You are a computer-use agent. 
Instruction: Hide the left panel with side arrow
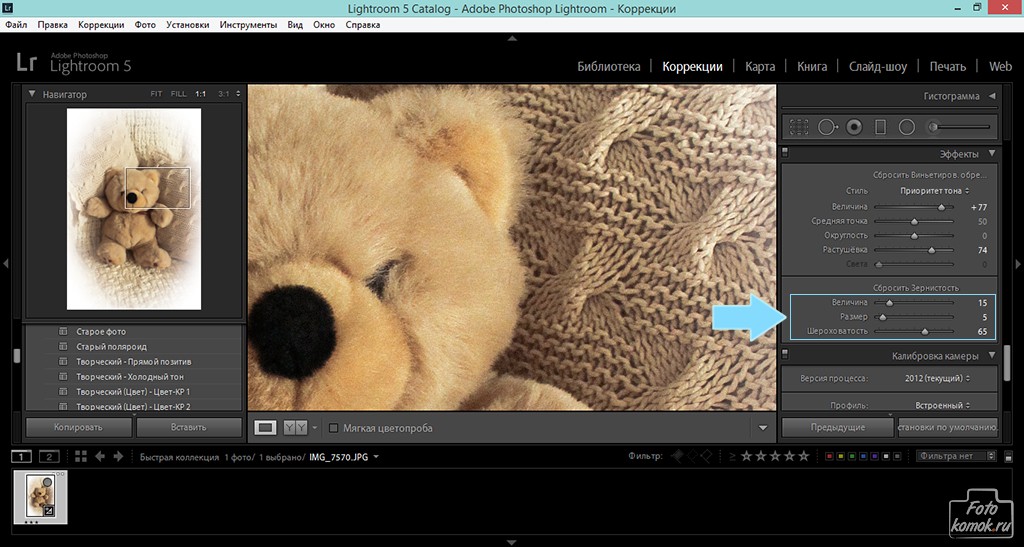[5, 264]
